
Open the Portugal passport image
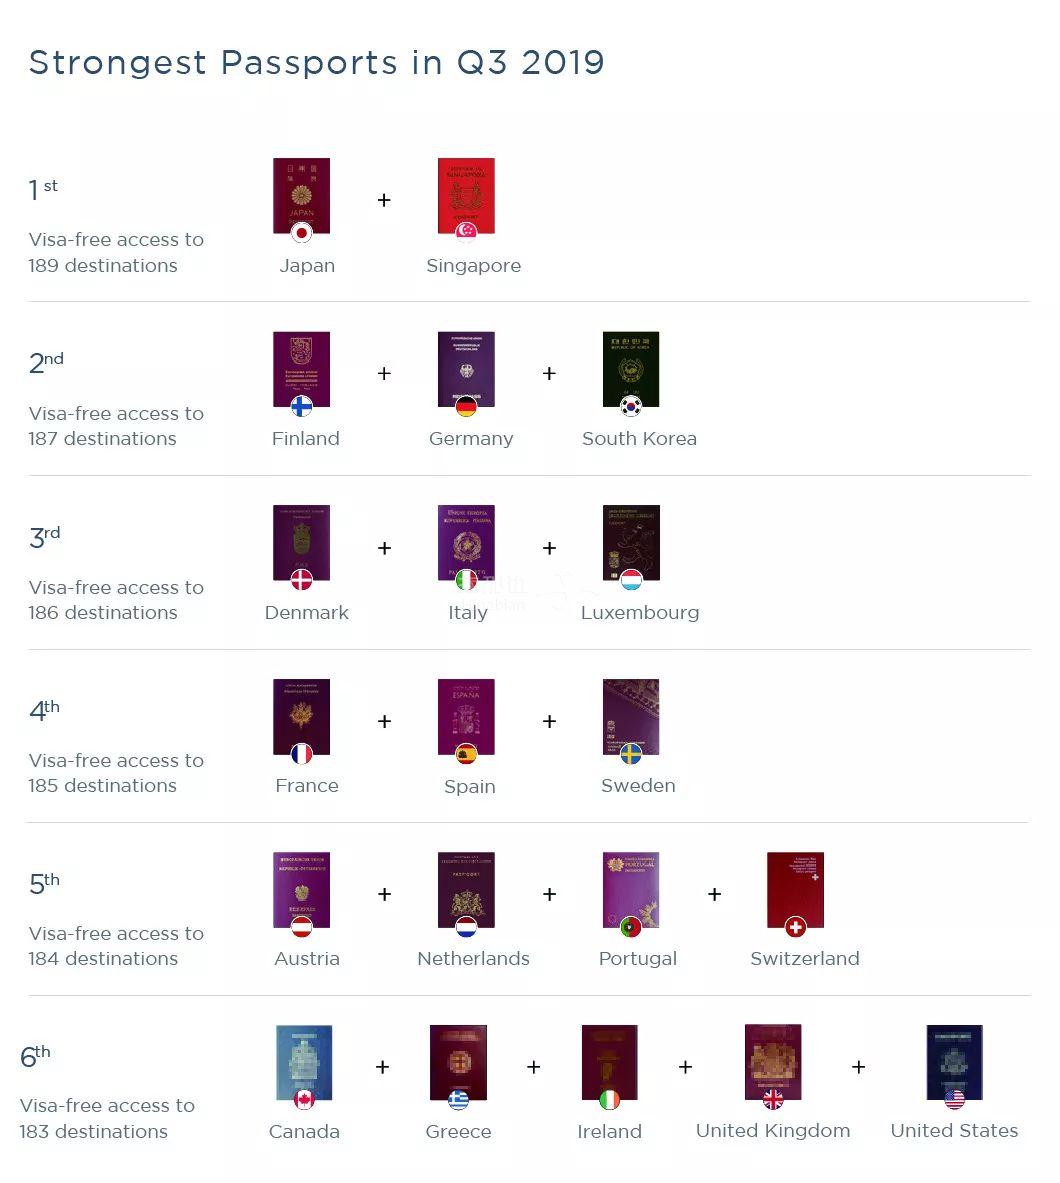631,886
